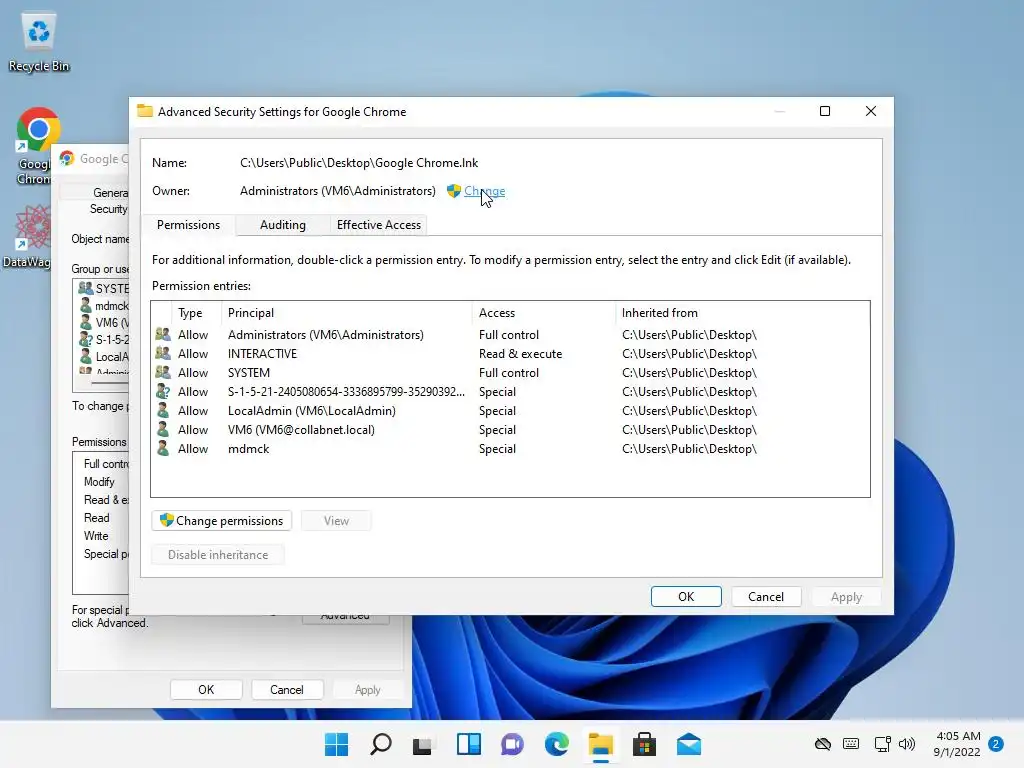Open the volume tray icon
The image size is (1024, 768).
pos(906,744)
